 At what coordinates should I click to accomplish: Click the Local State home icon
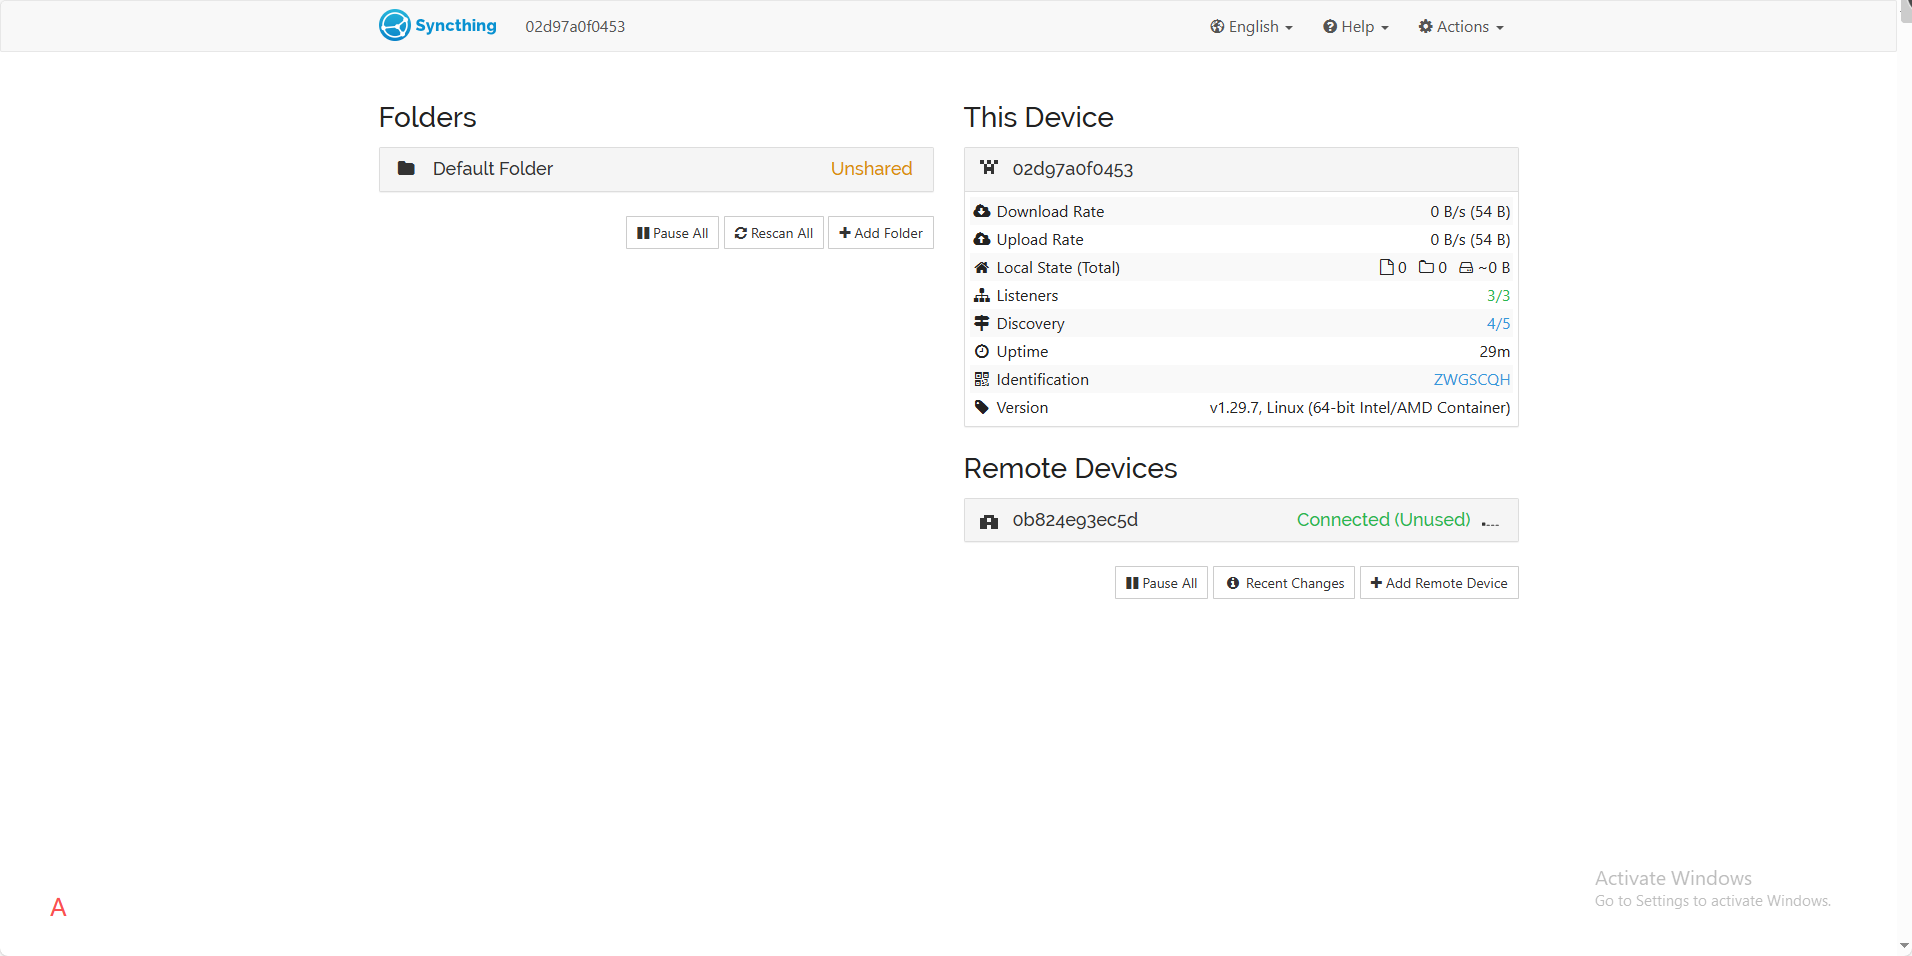coord(982,267)
